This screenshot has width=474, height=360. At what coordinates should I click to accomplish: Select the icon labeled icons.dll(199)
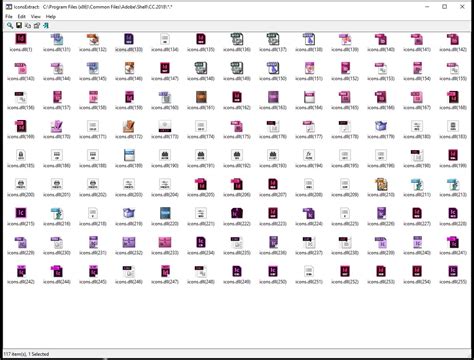pos(453,155)
